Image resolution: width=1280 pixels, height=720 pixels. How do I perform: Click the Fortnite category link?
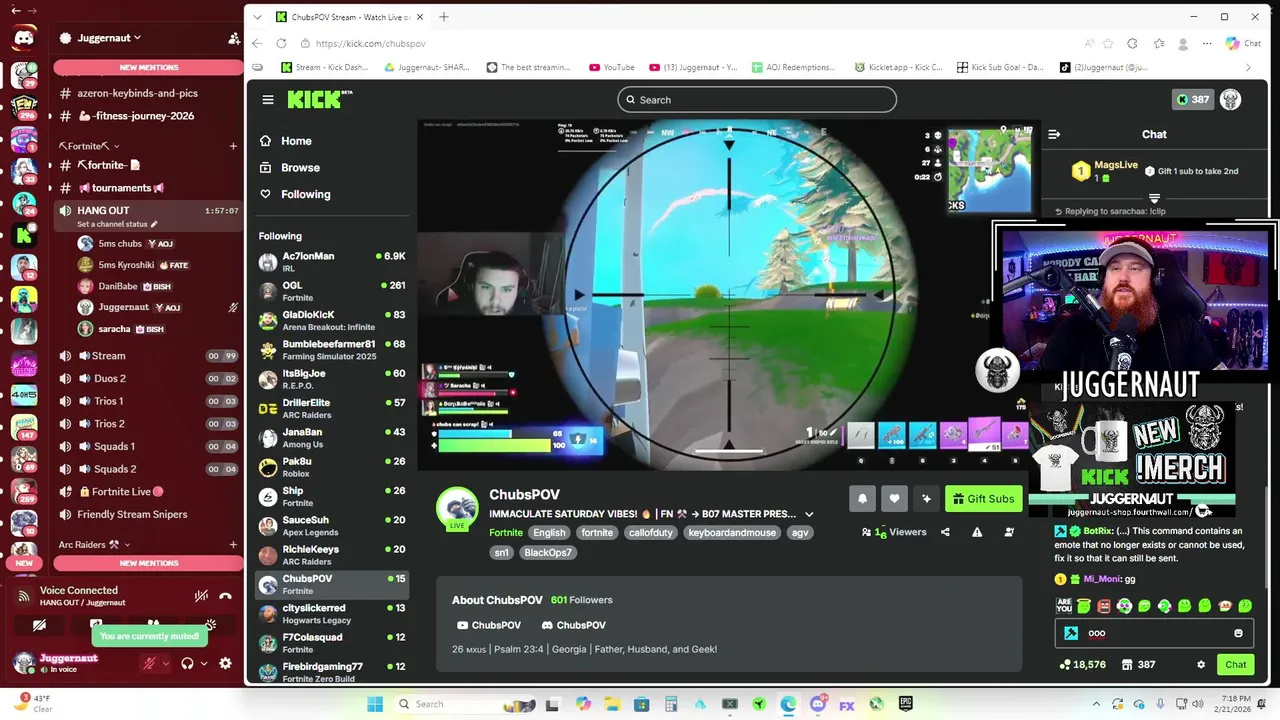[x=506, y=533]
